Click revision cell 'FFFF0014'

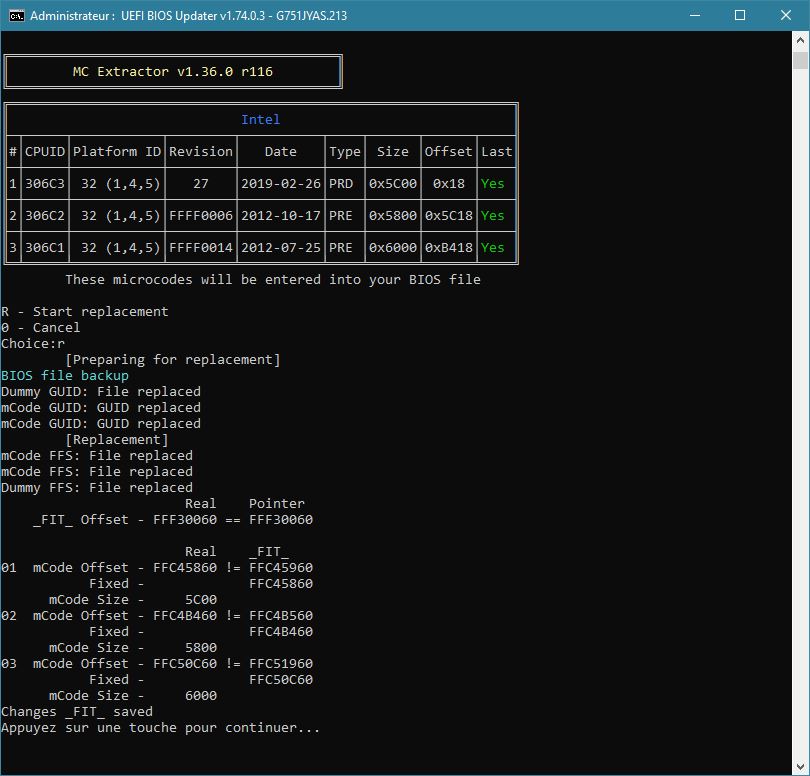[201, 247]
